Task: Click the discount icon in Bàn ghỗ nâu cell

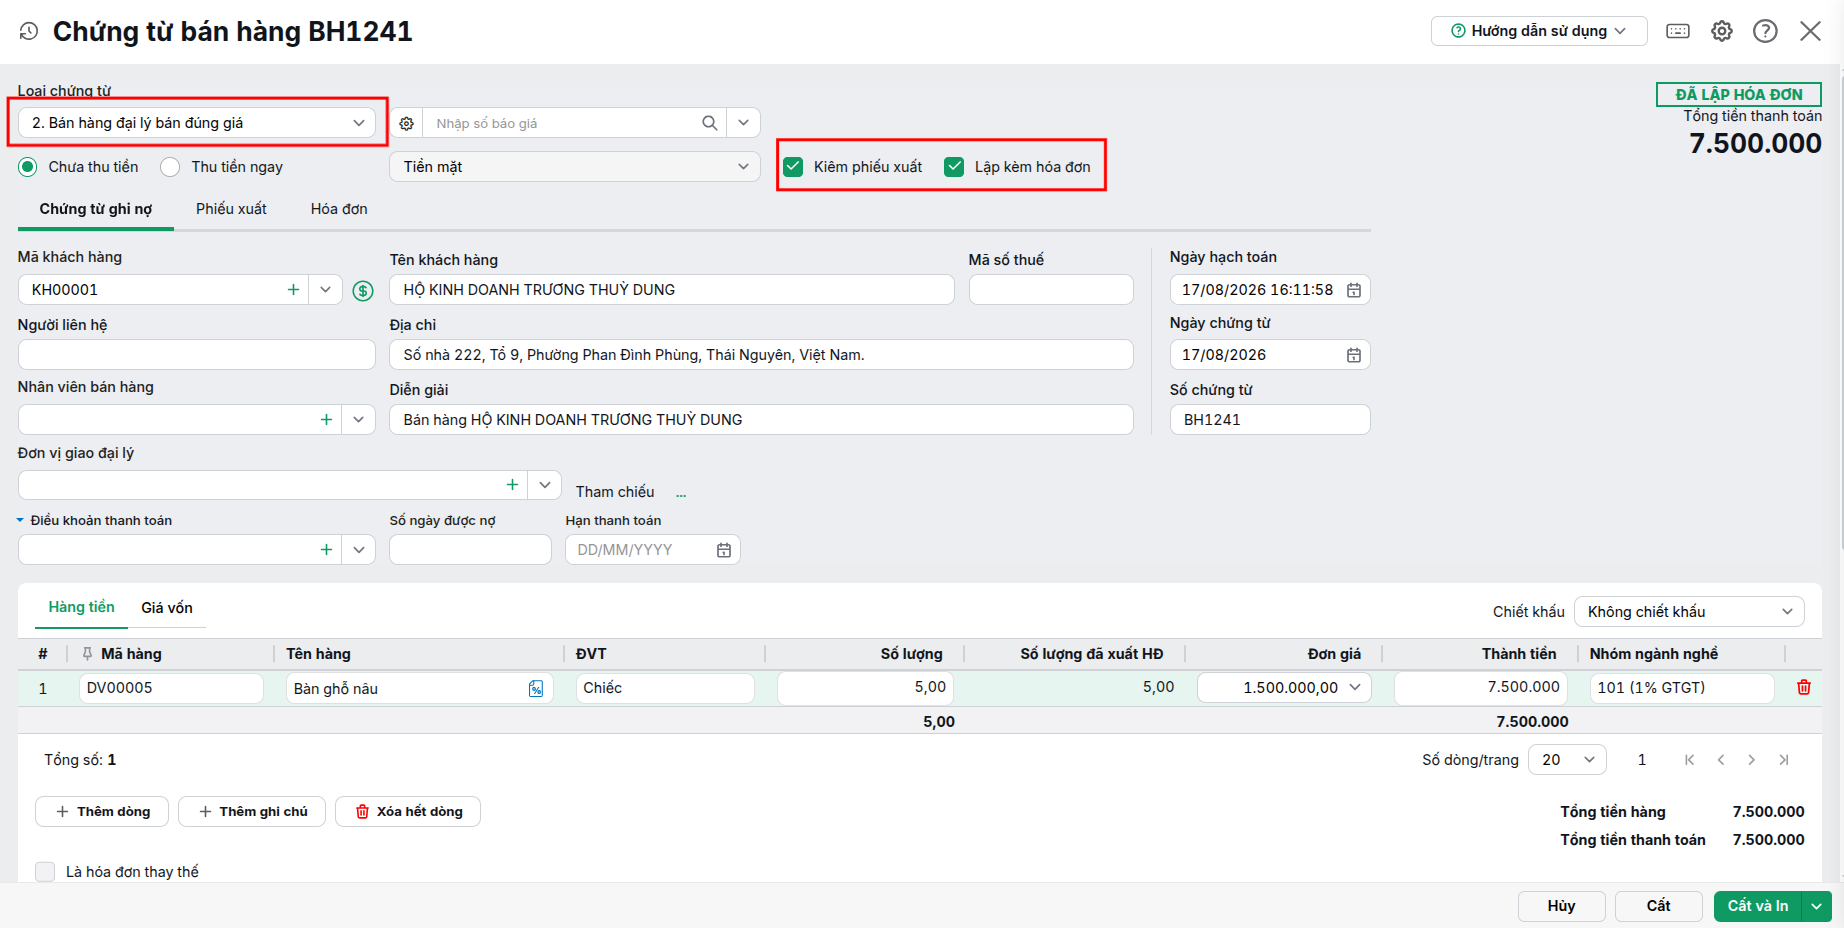Action: click(536, 688)
